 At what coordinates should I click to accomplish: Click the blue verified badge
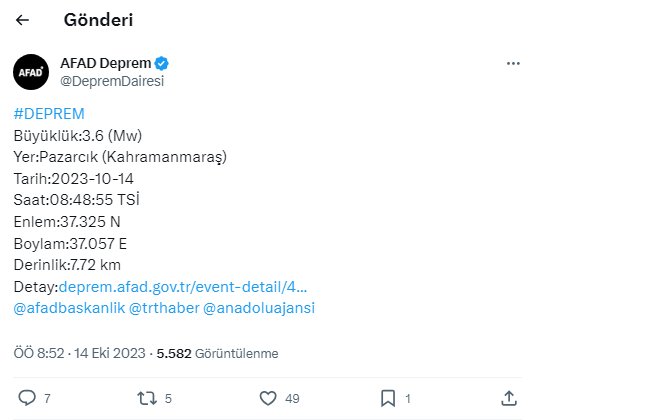pos(162,63)
